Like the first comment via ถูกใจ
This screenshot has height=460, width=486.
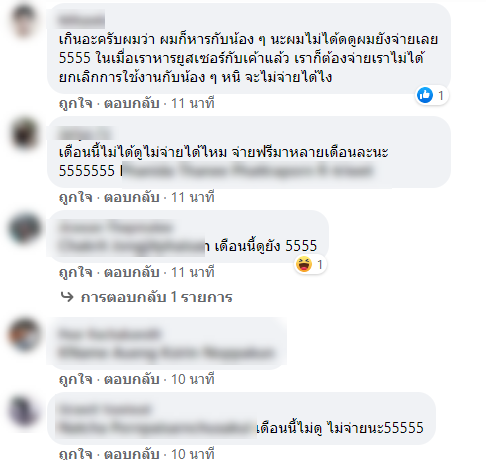(x=76, y=103)
